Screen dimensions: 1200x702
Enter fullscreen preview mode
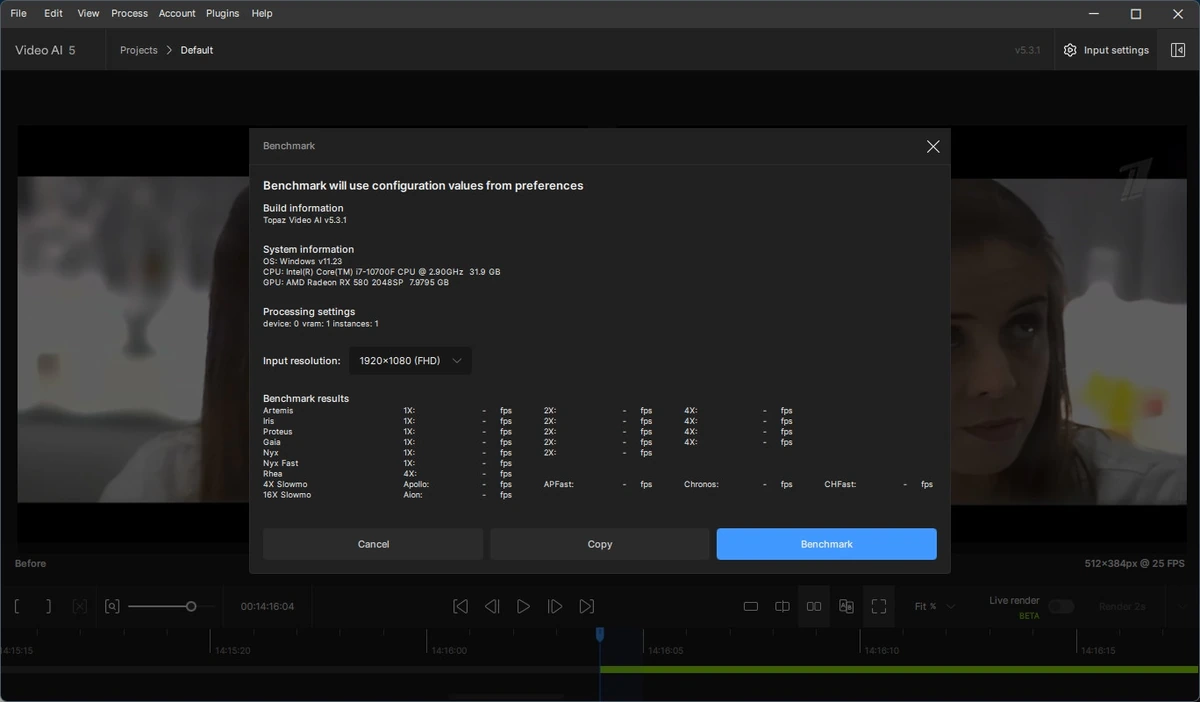point(879,606)
